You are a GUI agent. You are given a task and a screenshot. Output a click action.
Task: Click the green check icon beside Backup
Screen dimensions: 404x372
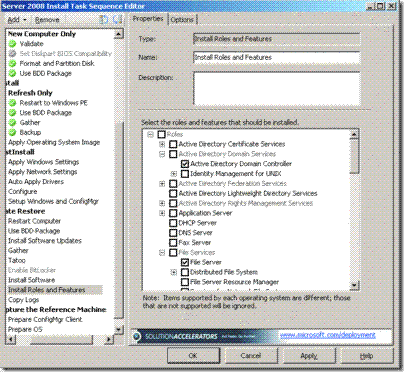point(12,132)
